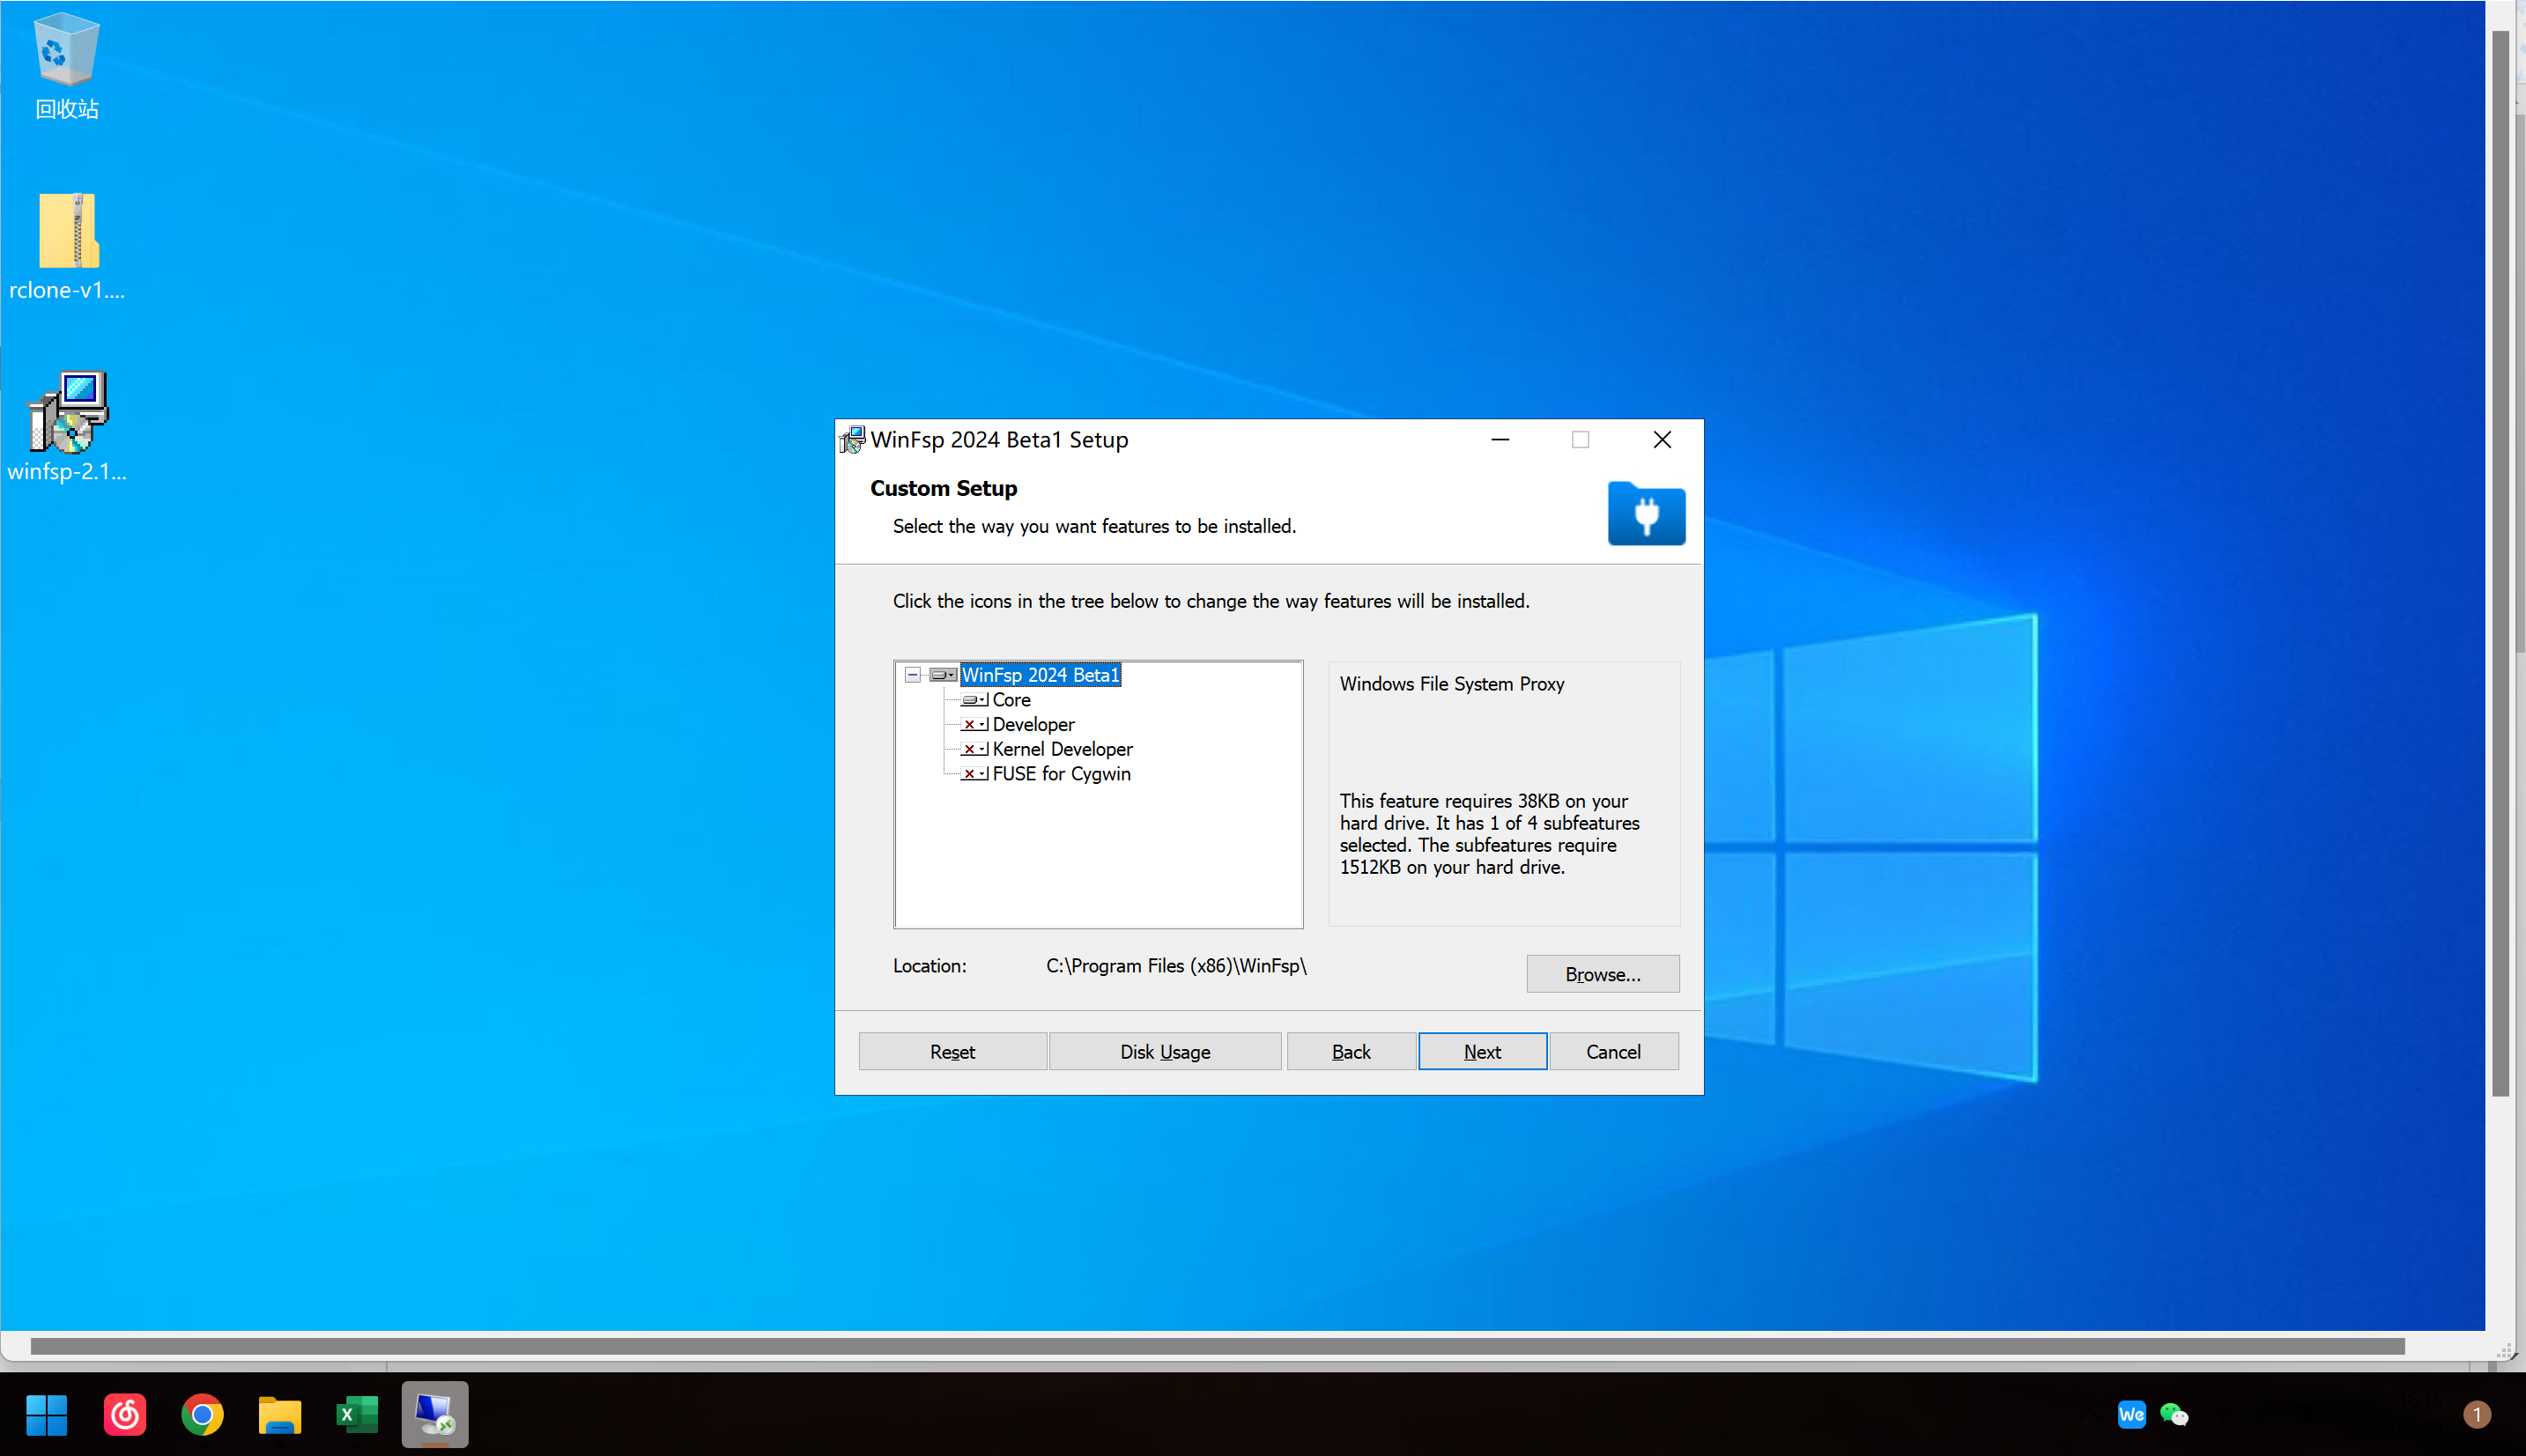Open the Recycle Bin desktop icon
Viewport: 2526px width, 1456px height.
pos(66,66)
